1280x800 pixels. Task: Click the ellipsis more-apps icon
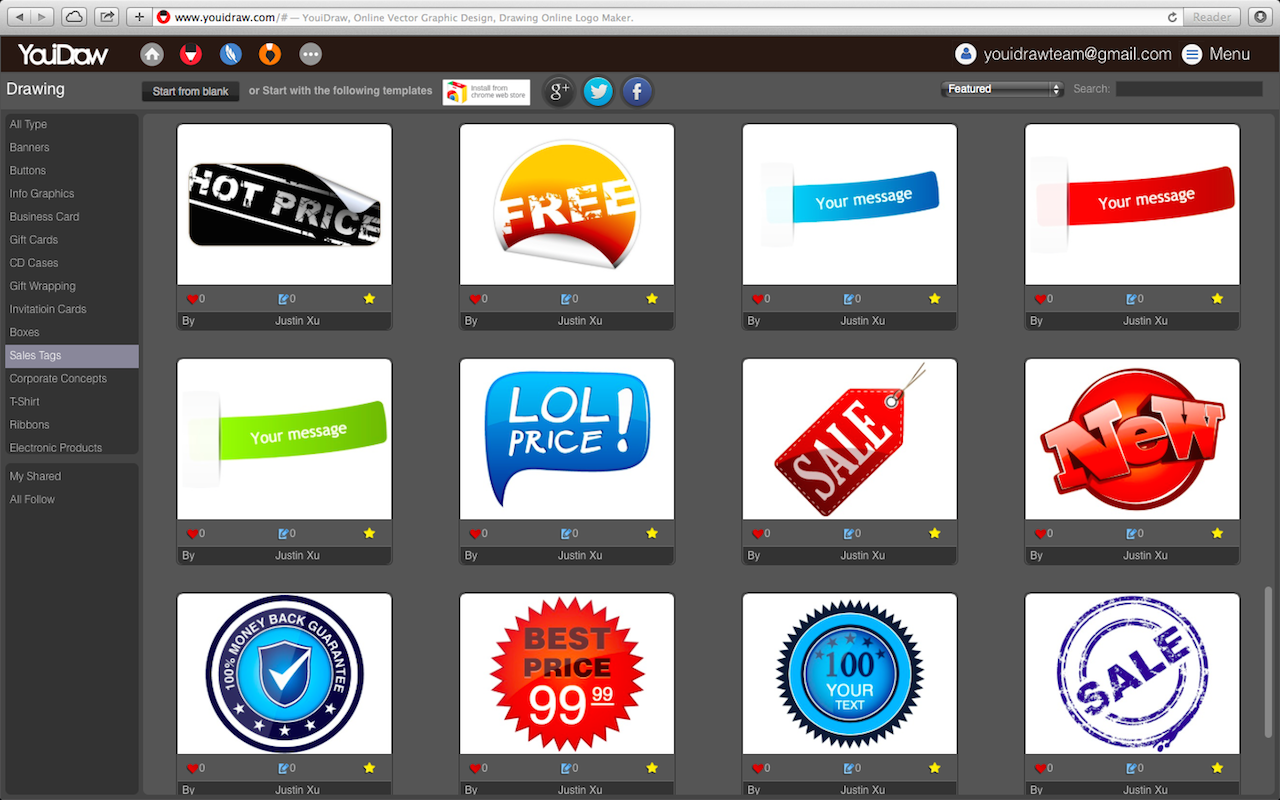[x=310, y=54]
